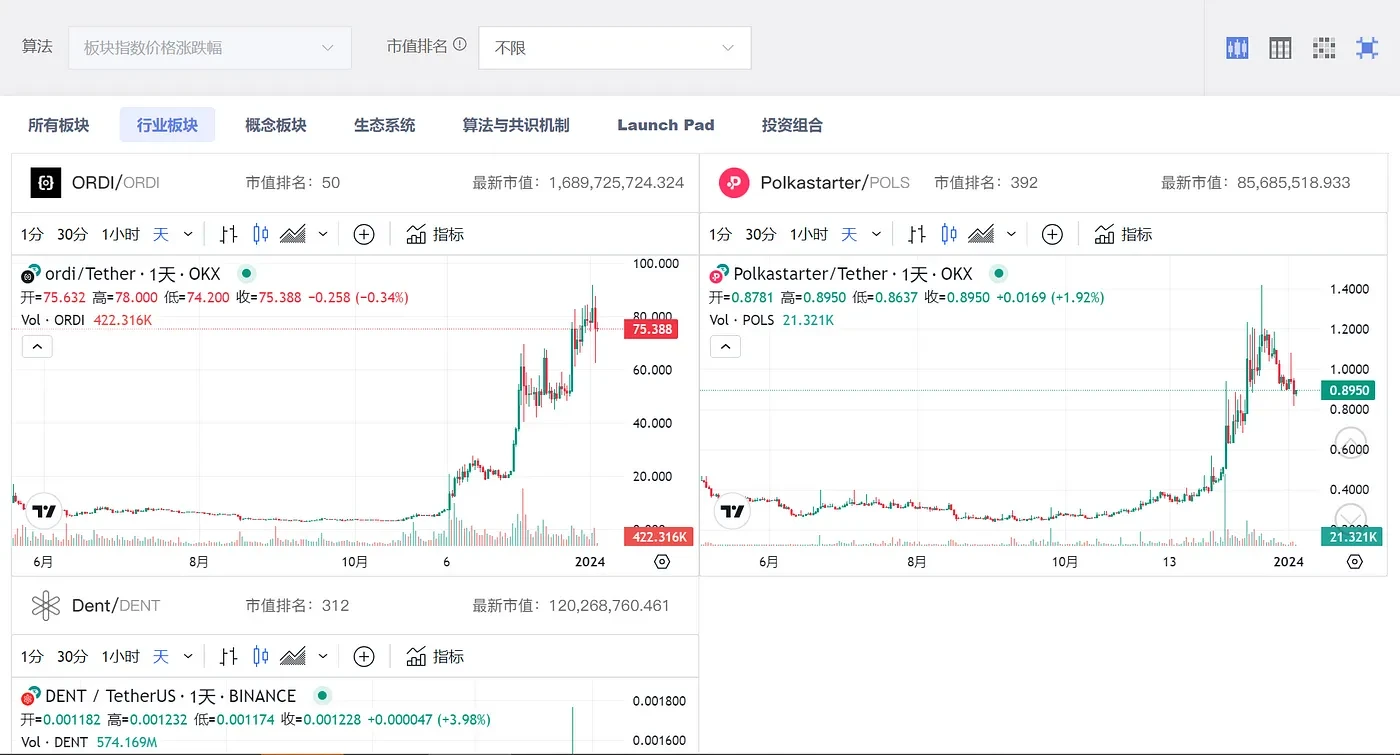This screenshot has height=755, width=1400.
Task: Collapse the ORDI chart legend with the arrow button
Action: click(x=37, y=346)
